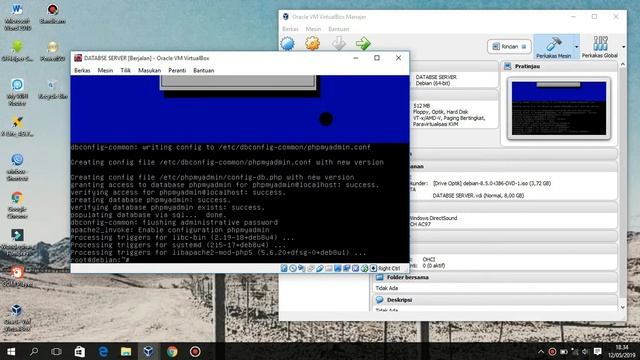Select Oracle VM VirtualBox desktop icon
This screenshot has width=640, height=360.
tap(17, 318)
